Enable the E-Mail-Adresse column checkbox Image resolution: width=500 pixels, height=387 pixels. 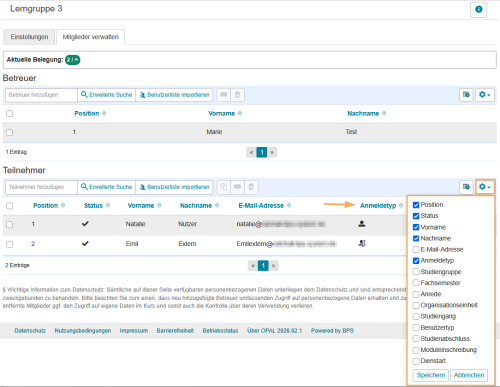(416, 250)
